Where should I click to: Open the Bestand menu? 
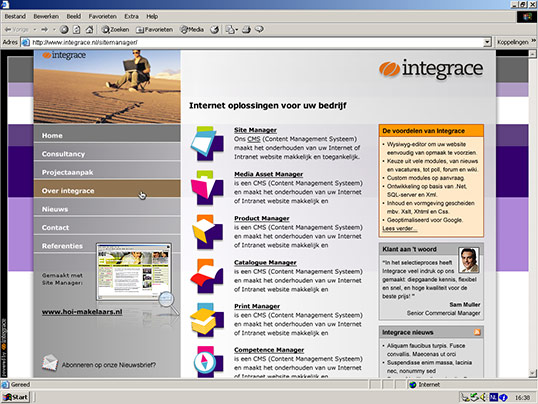[15, 16]
